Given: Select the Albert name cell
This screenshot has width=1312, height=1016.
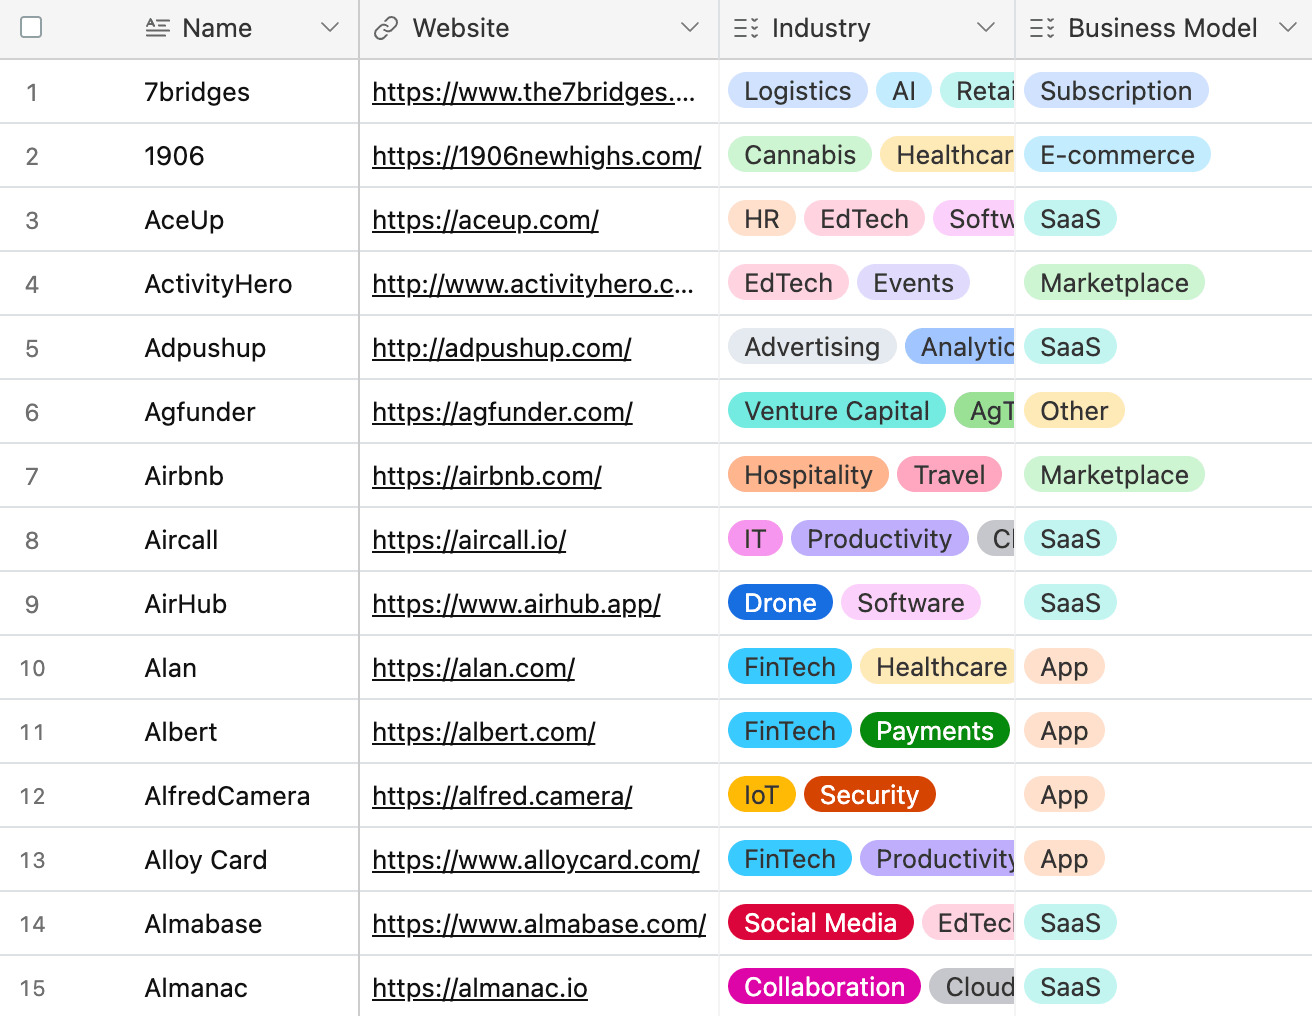Looking at the screenshot, I should [180, 732].
